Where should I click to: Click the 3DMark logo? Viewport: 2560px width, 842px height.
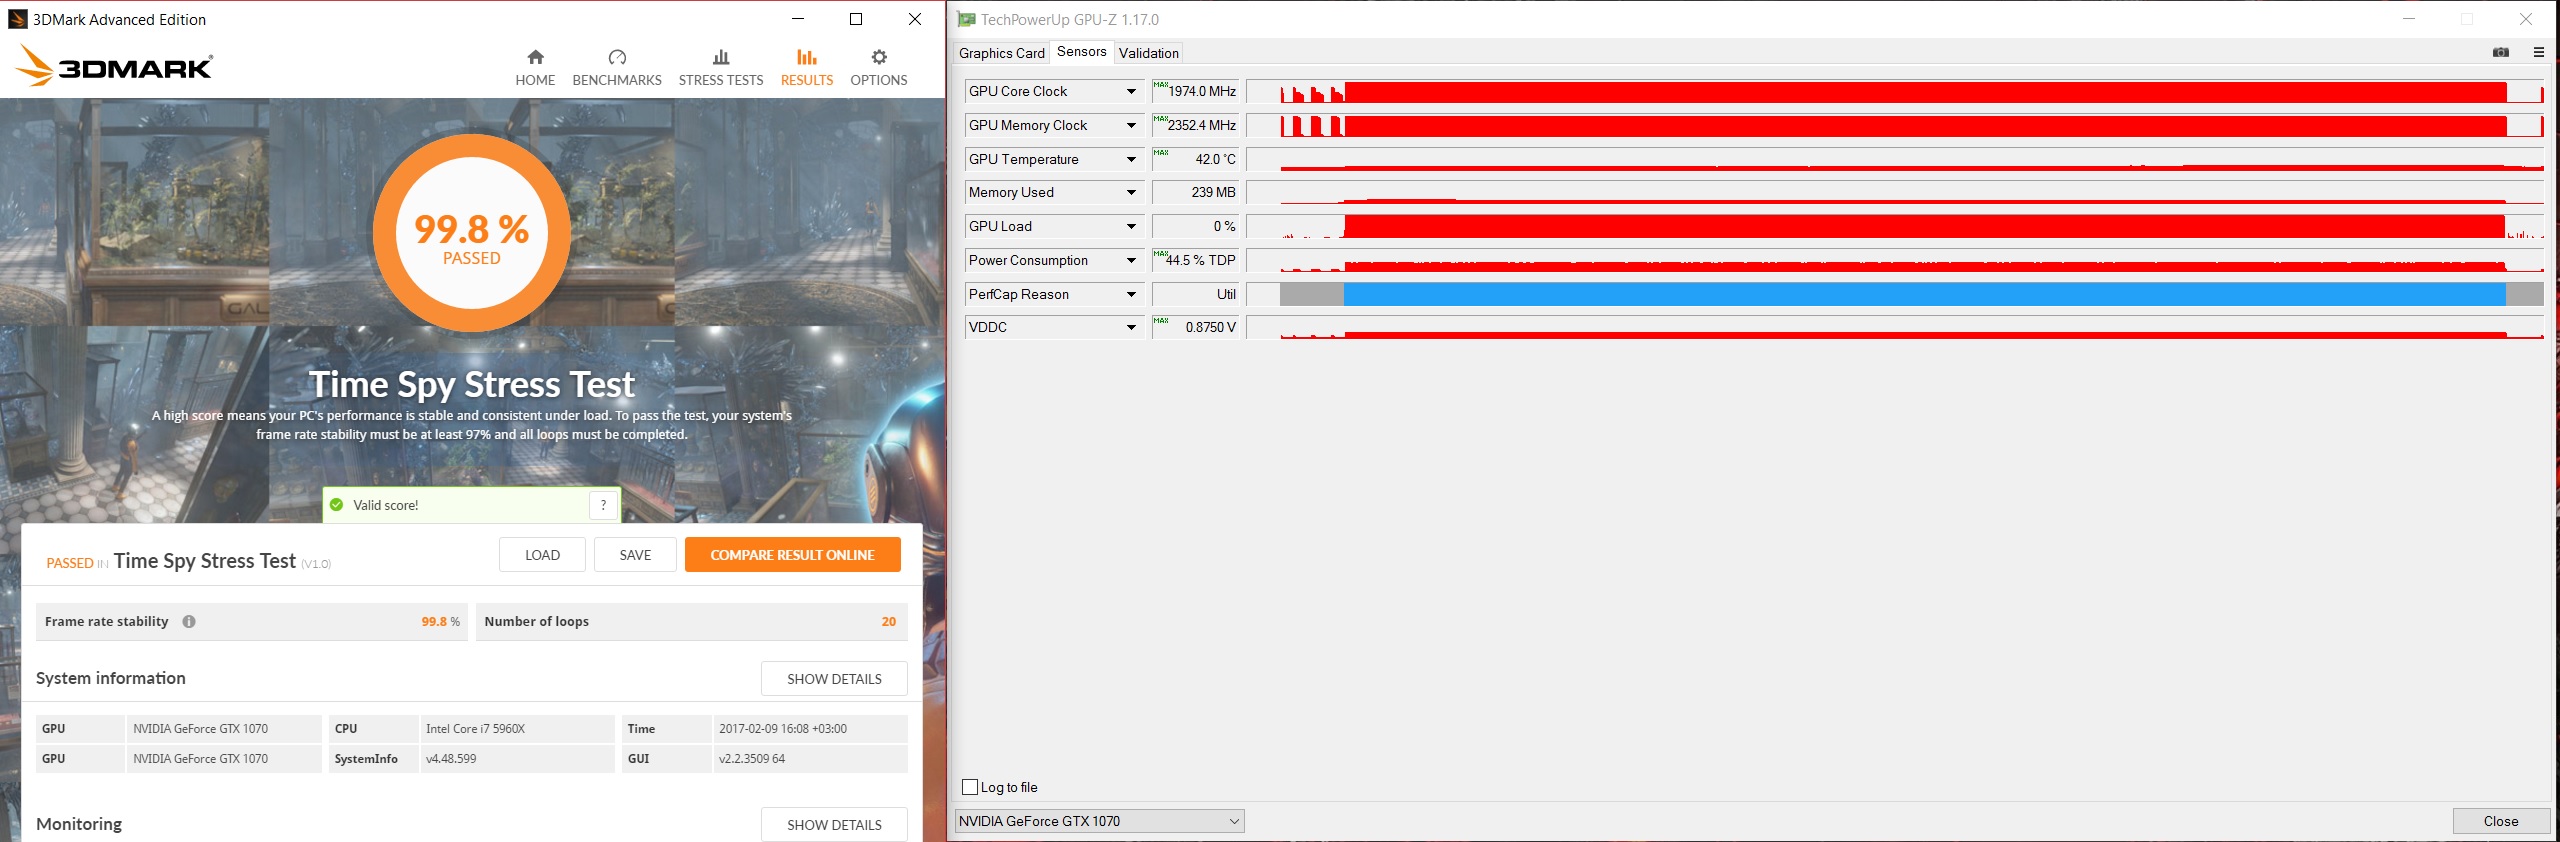[x=114, y=66]
